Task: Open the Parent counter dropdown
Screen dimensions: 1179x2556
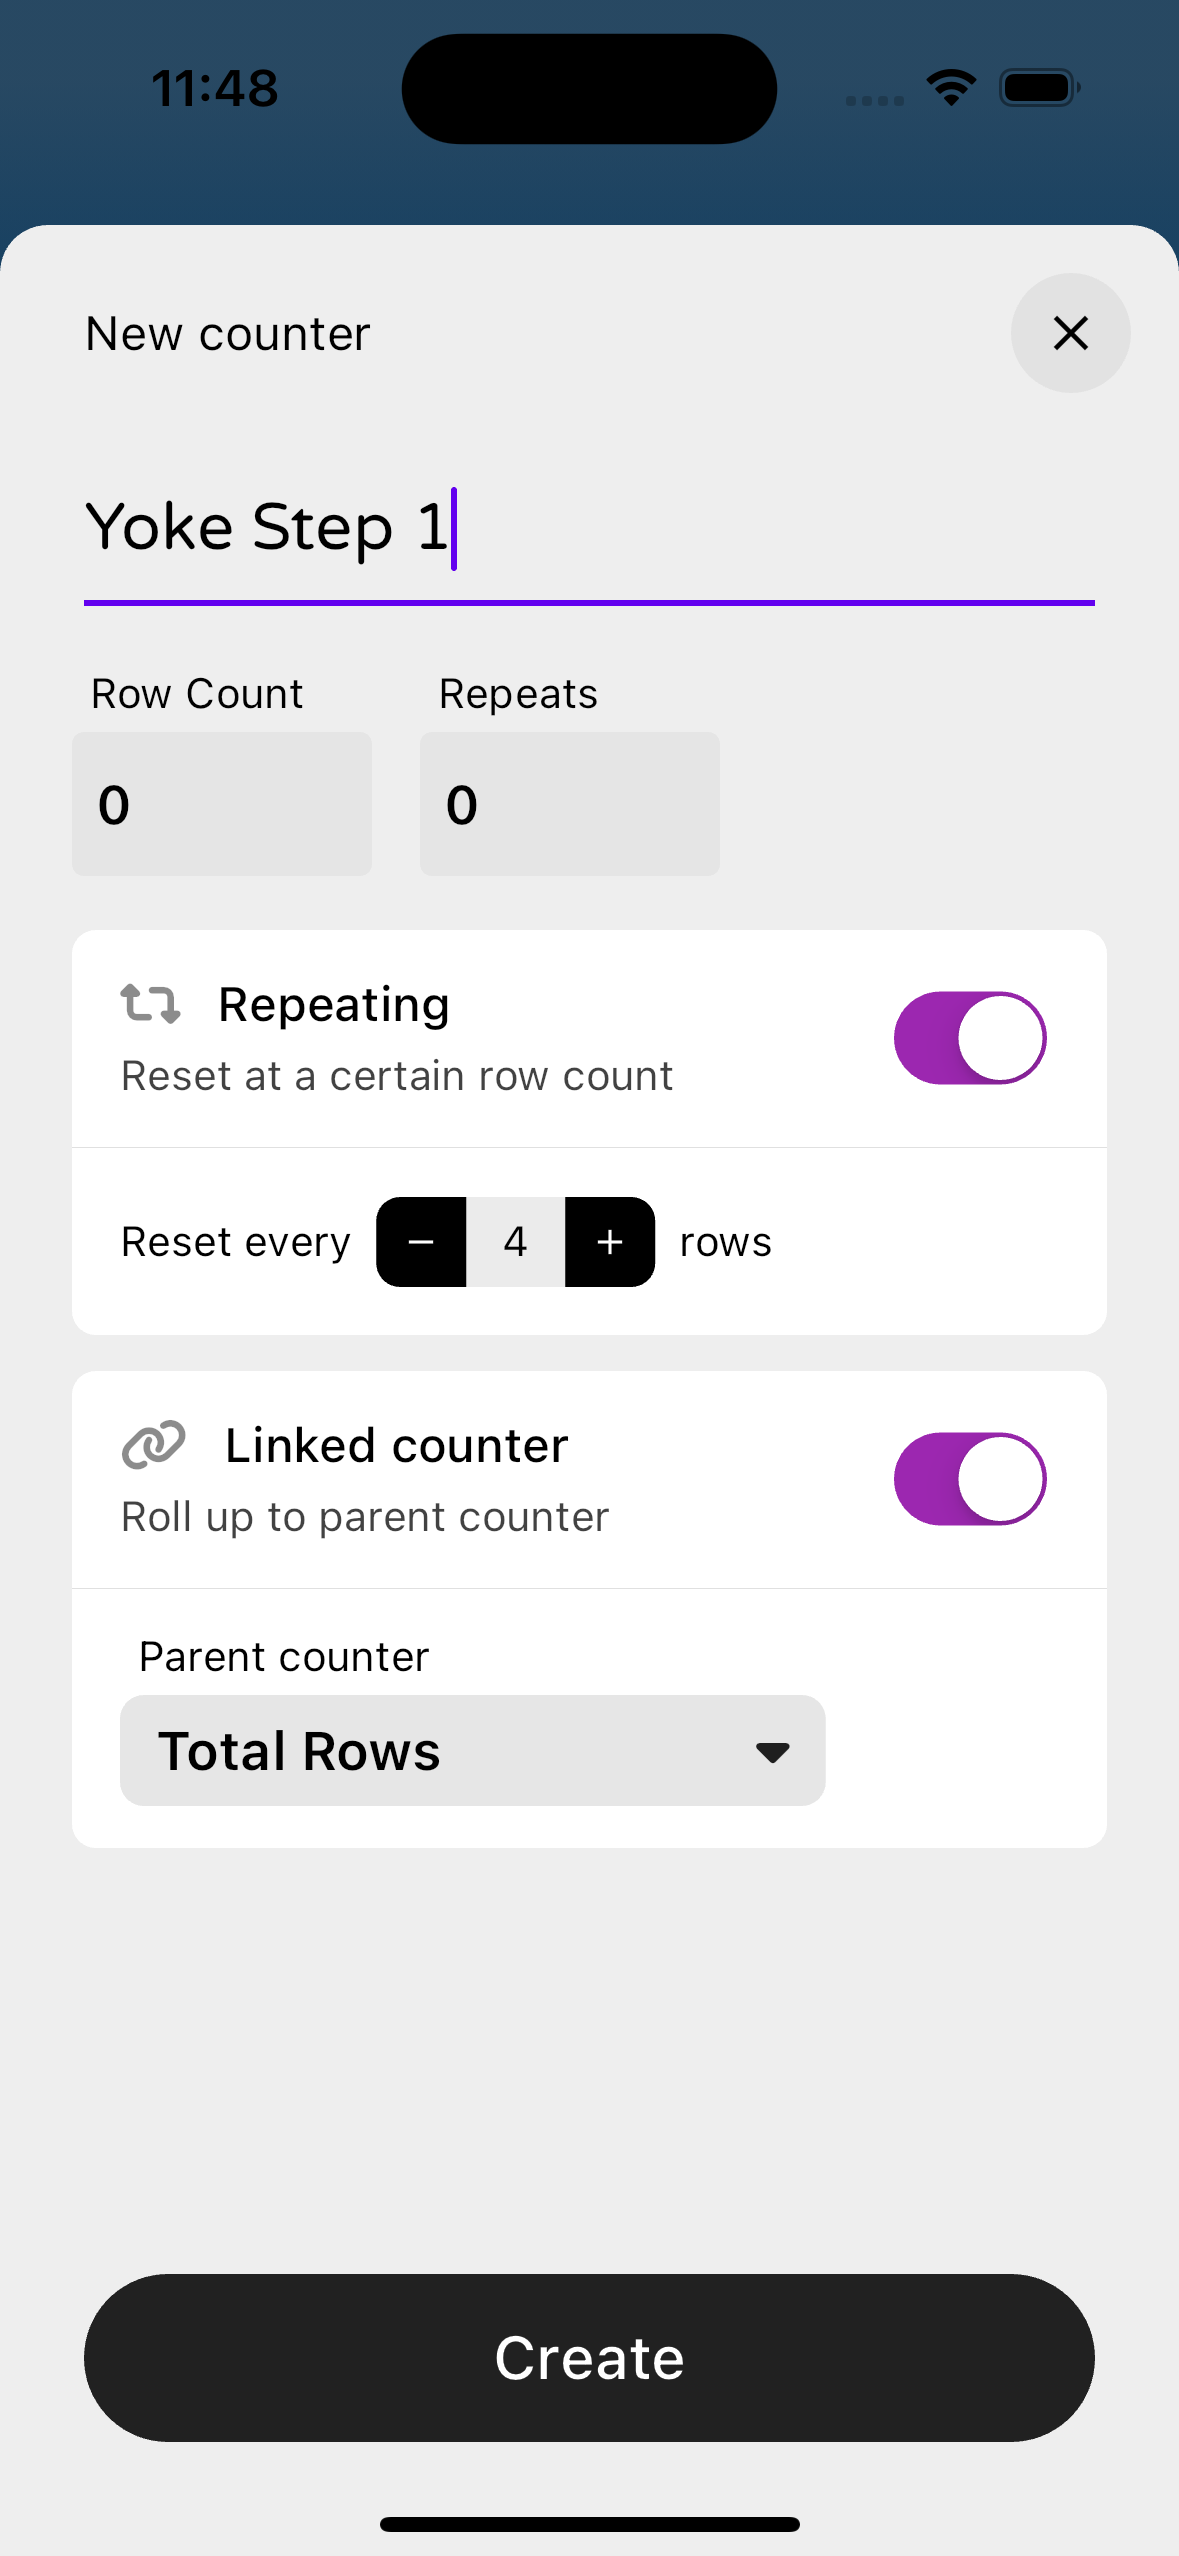Action: tap(472, 1750)
